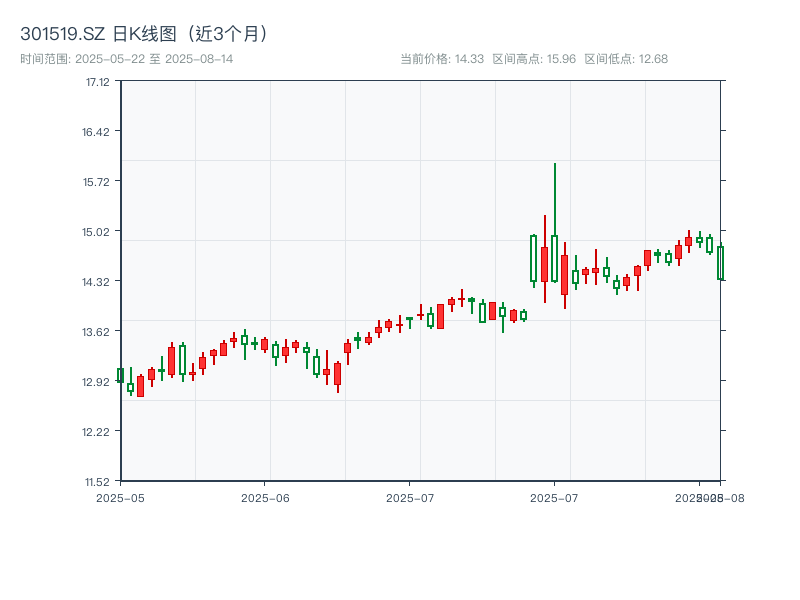Click the 17.12 y-axis label
The image size is (800, 600).
pos(95,86)
